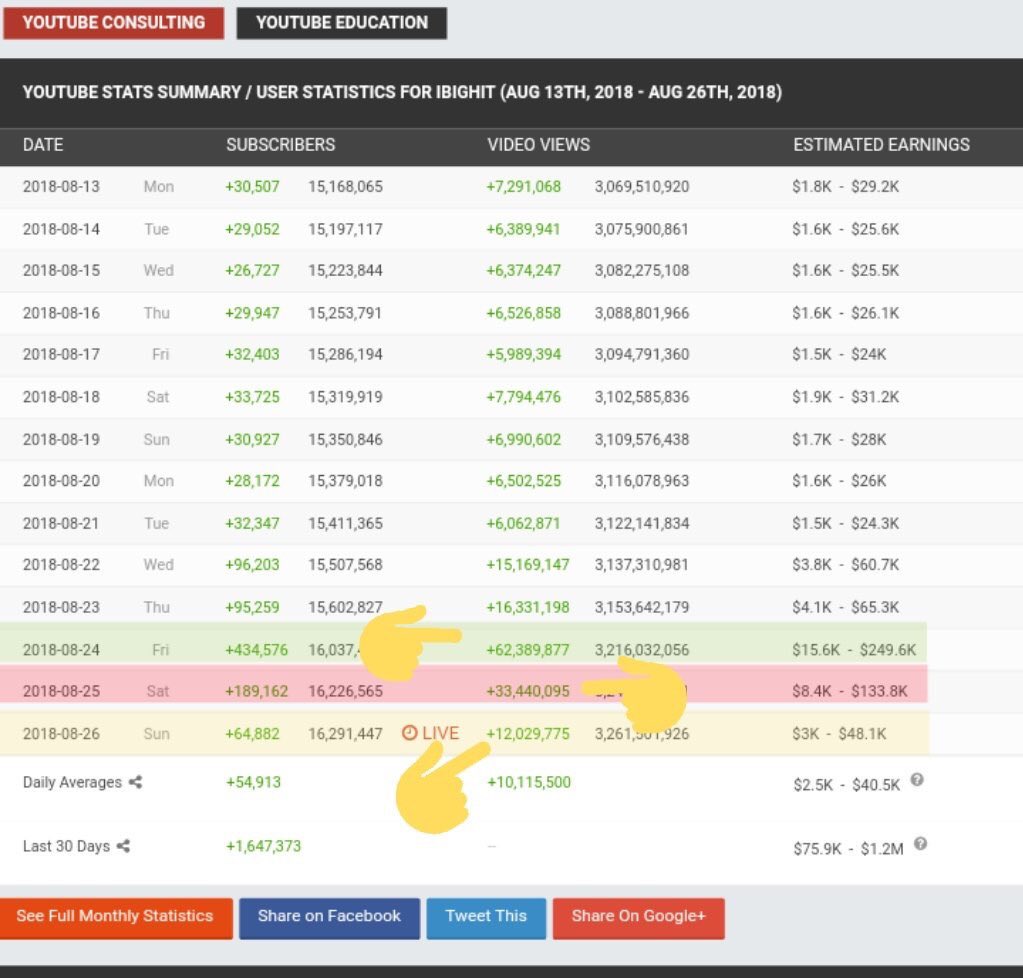
Task: Click subscriber gain +29,947
Action: pyautogui.click(x=252, y=313)
